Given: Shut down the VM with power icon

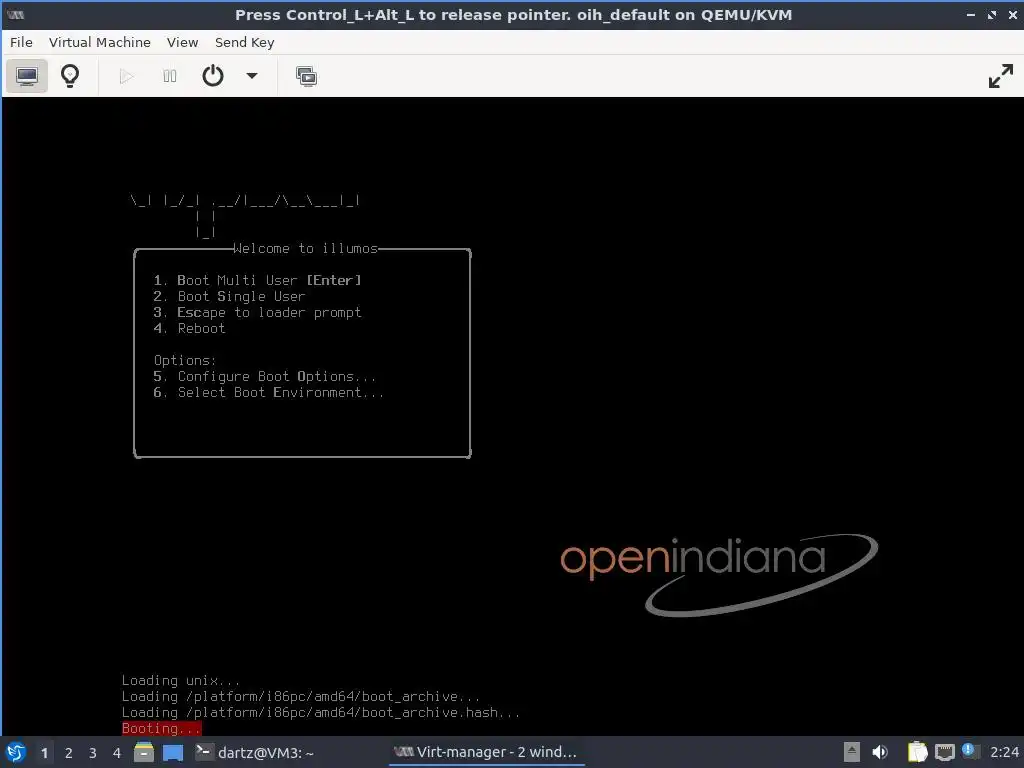Looking at the screenshot, I should tap(213, 76).
